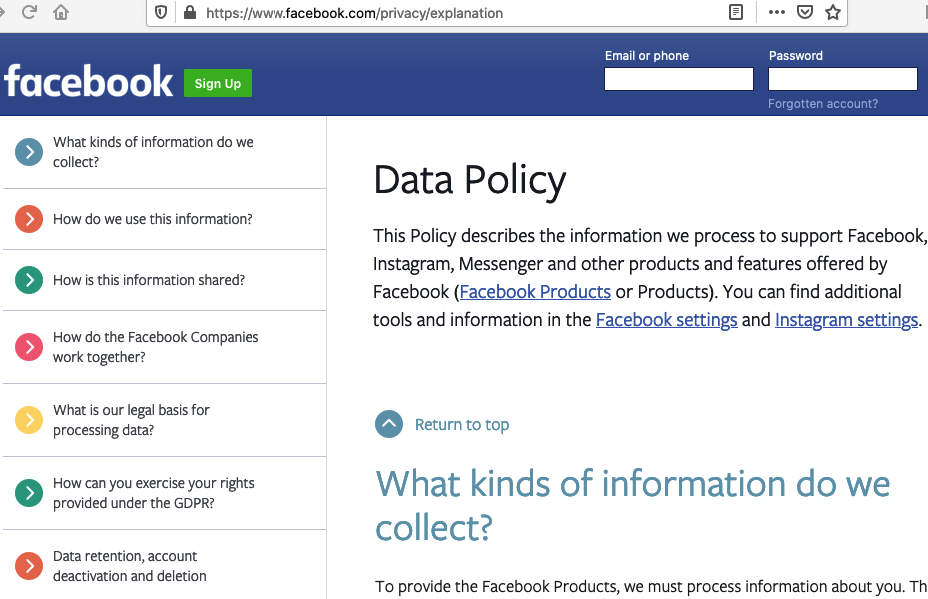Open the page actions three-dots menu
Screen dimensions: 928x599
point(776,12)
